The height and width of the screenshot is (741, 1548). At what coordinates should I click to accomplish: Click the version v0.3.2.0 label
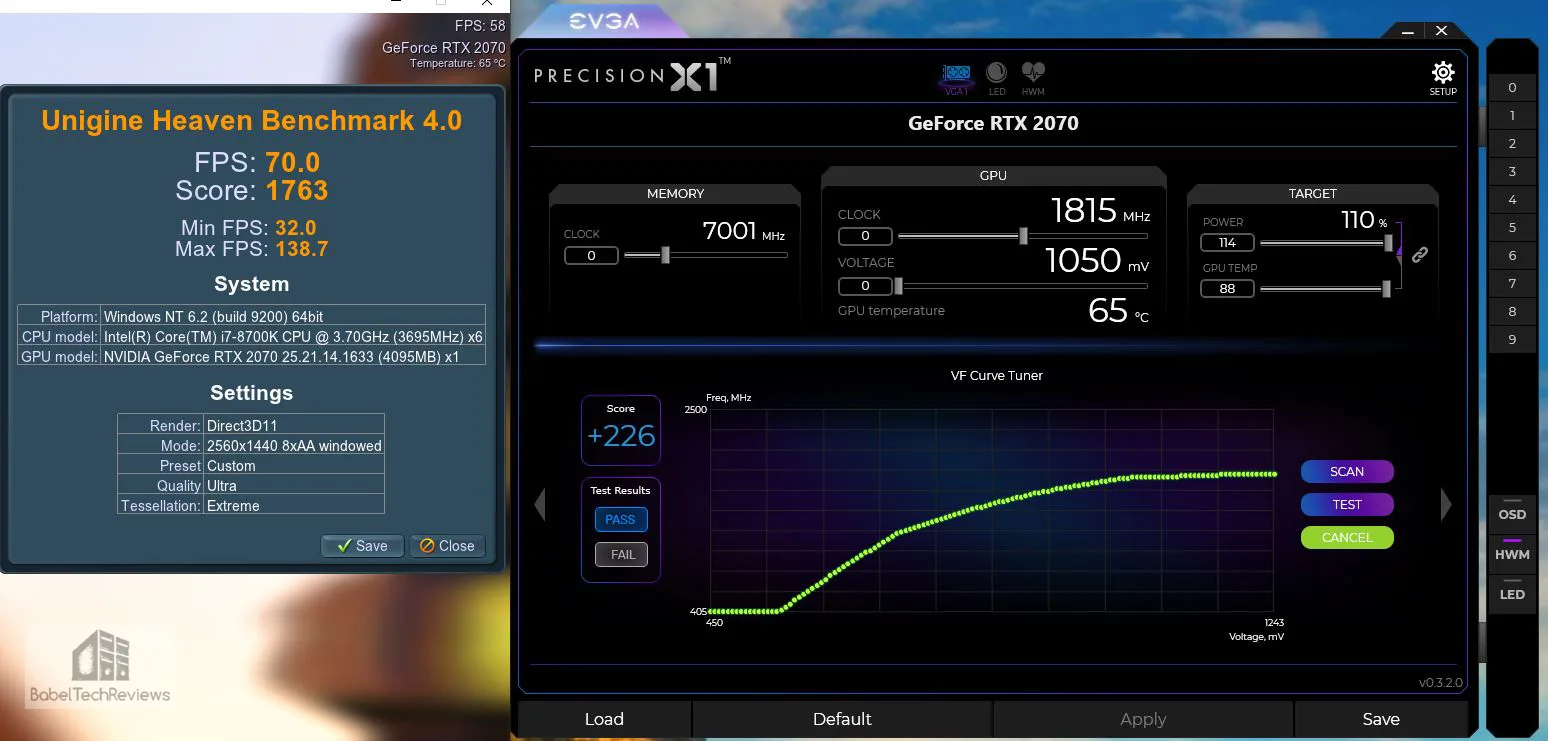(x=1440, y=683)
